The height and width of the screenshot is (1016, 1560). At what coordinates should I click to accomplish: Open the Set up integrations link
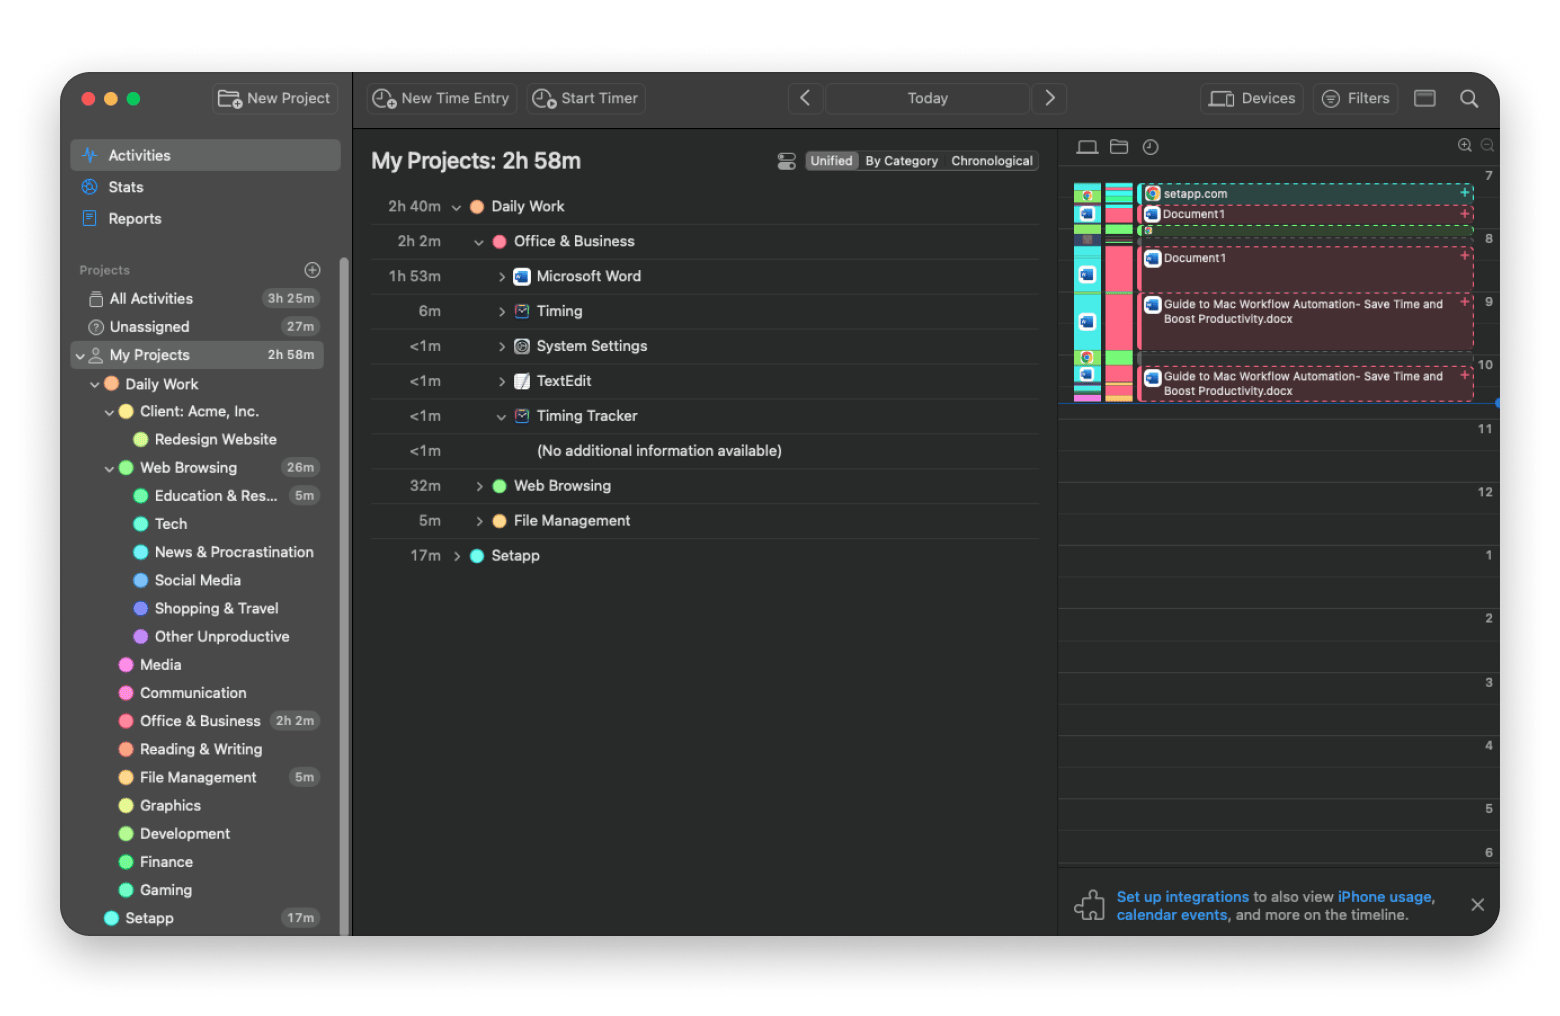click(x=1182, y=897)
